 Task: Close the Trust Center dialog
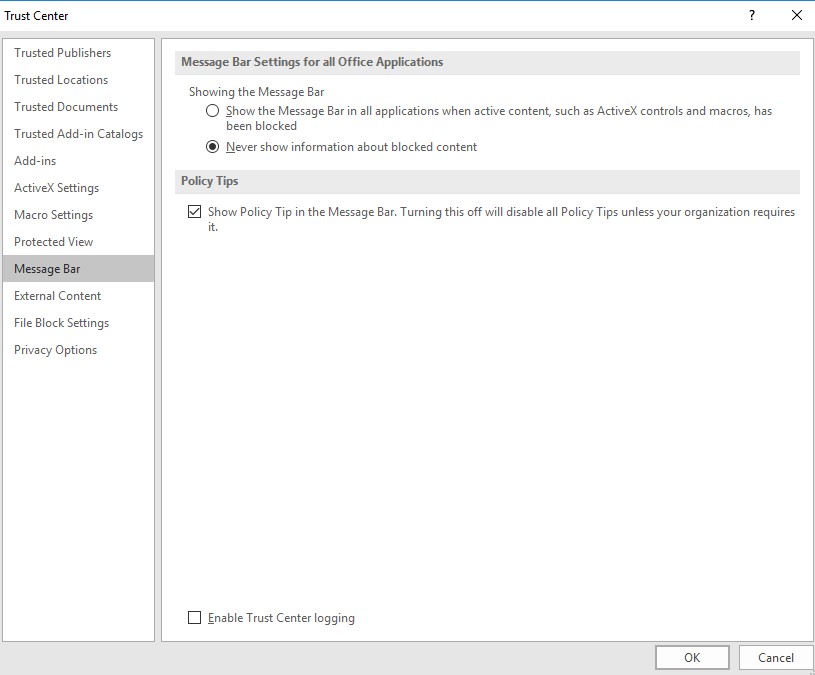796,15
